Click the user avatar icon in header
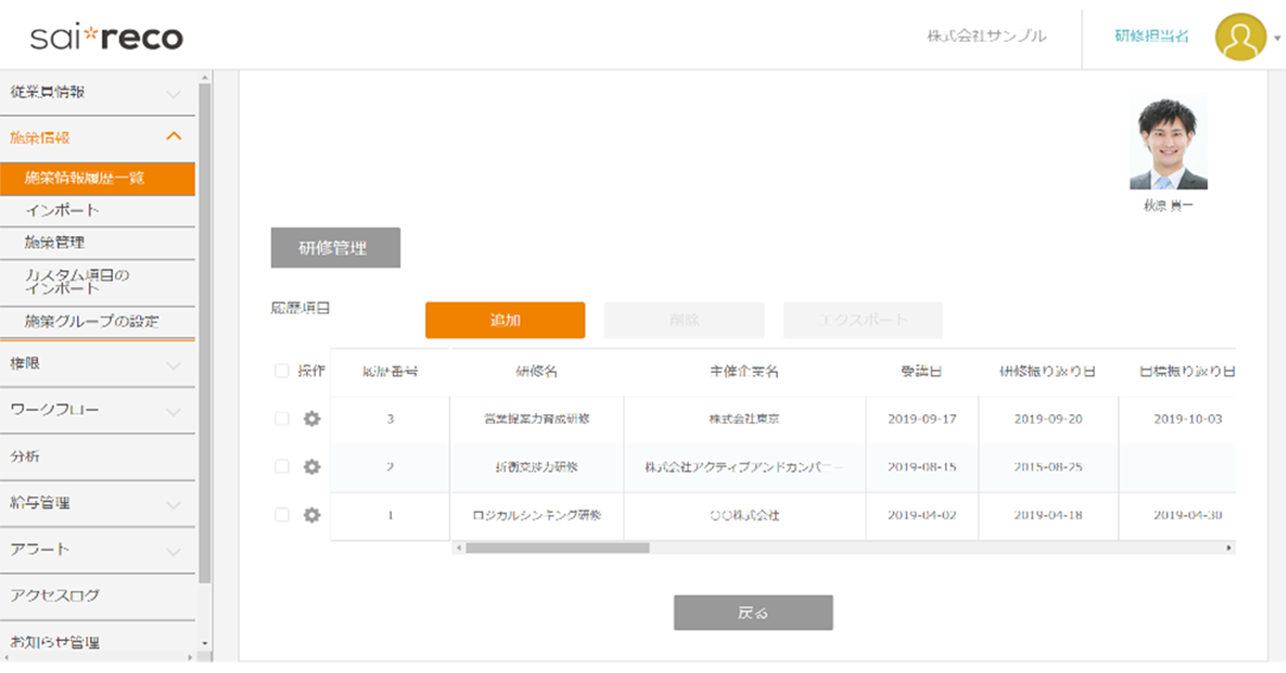This screenshot has width=1286, height=673. tap(1240, 37)
